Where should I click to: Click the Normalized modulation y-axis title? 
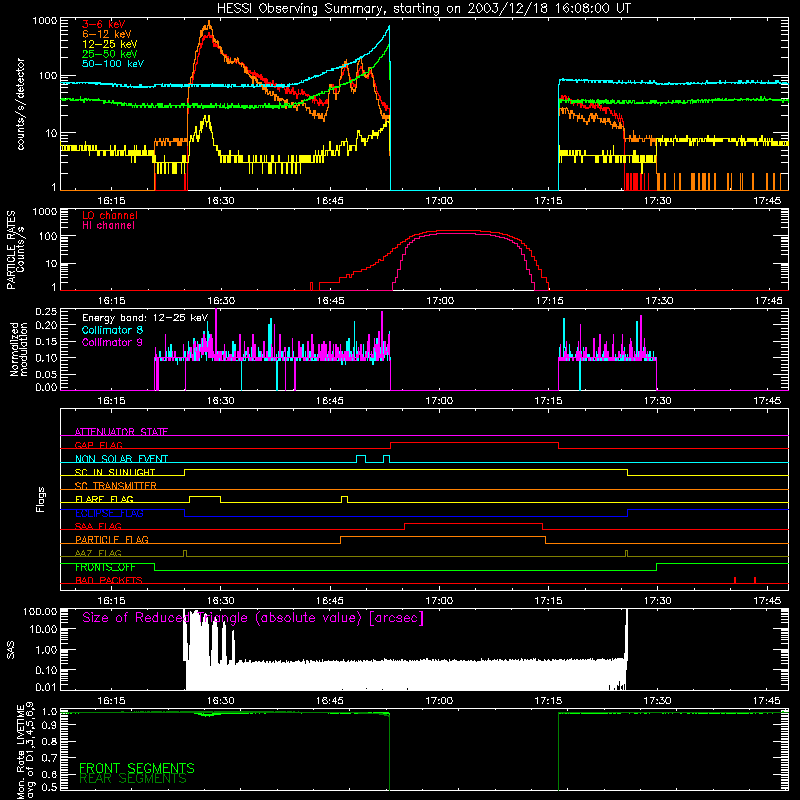click(x=19, y=349)
